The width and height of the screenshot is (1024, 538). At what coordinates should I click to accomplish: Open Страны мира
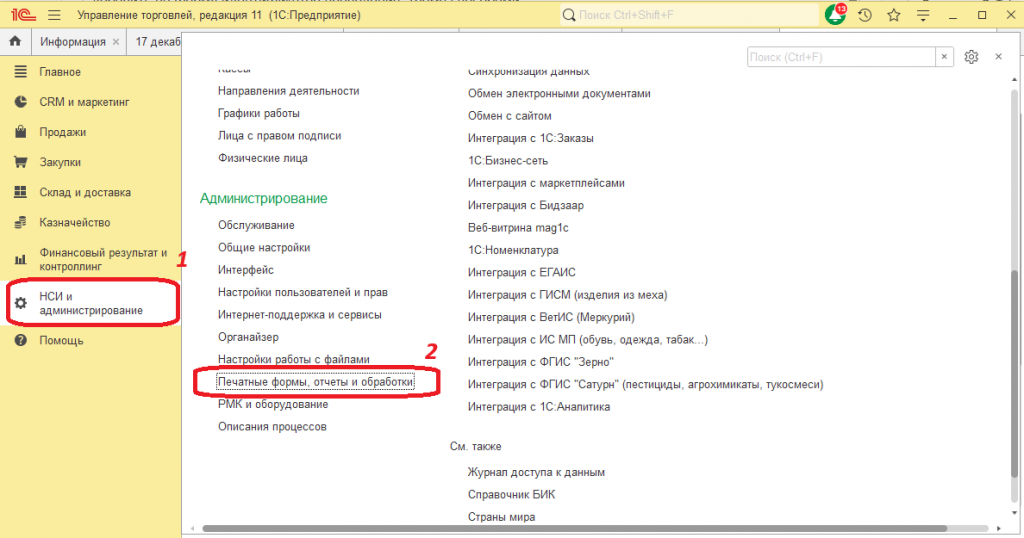pos(501,516)
